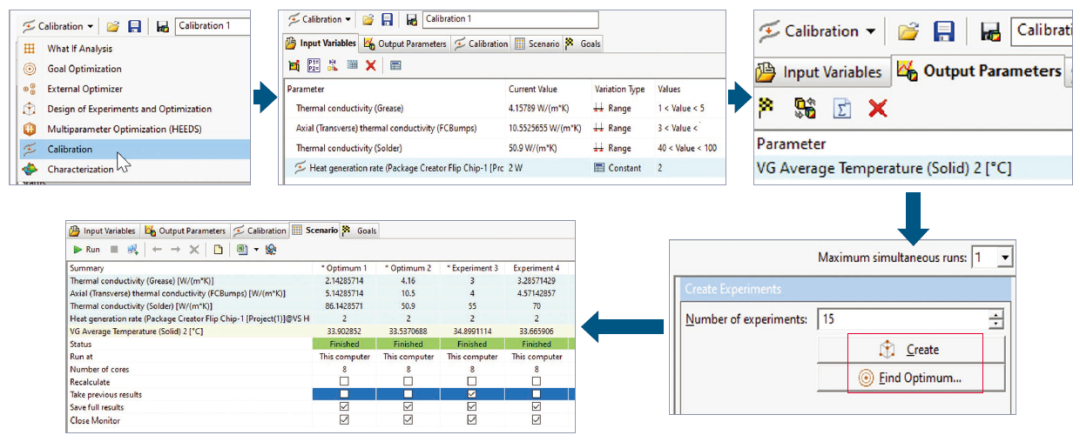Viewport: 1080px width, 442px height.
Task: Select Characterization menu entry
Action: [x=81, y=169]
